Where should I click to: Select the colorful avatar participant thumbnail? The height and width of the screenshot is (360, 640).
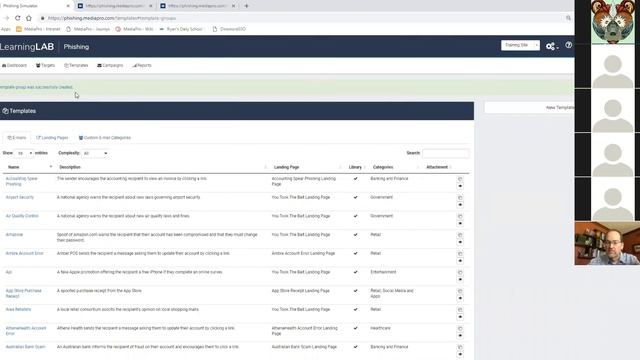[x=613, y=22]
